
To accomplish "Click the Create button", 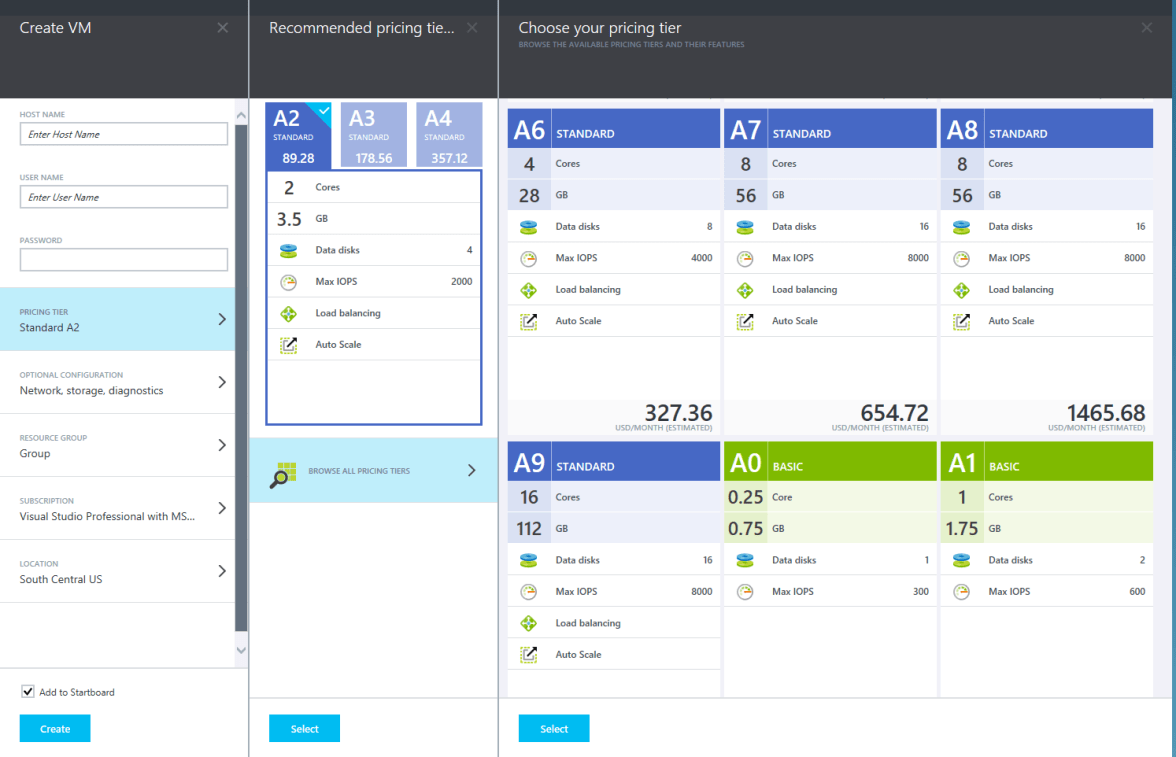I will (x=55, y=729).
